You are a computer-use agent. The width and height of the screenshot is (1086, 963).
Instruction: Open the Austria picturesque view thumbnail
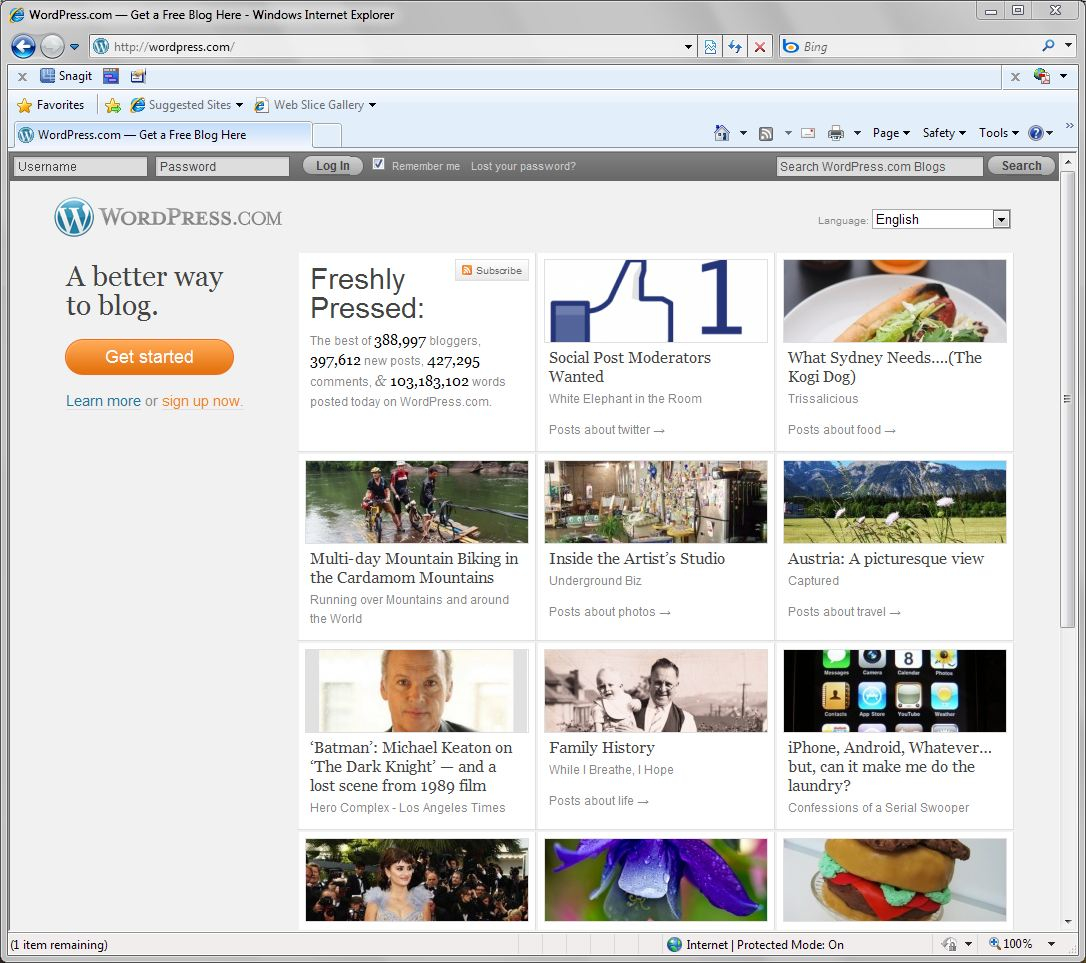point(894,502)
